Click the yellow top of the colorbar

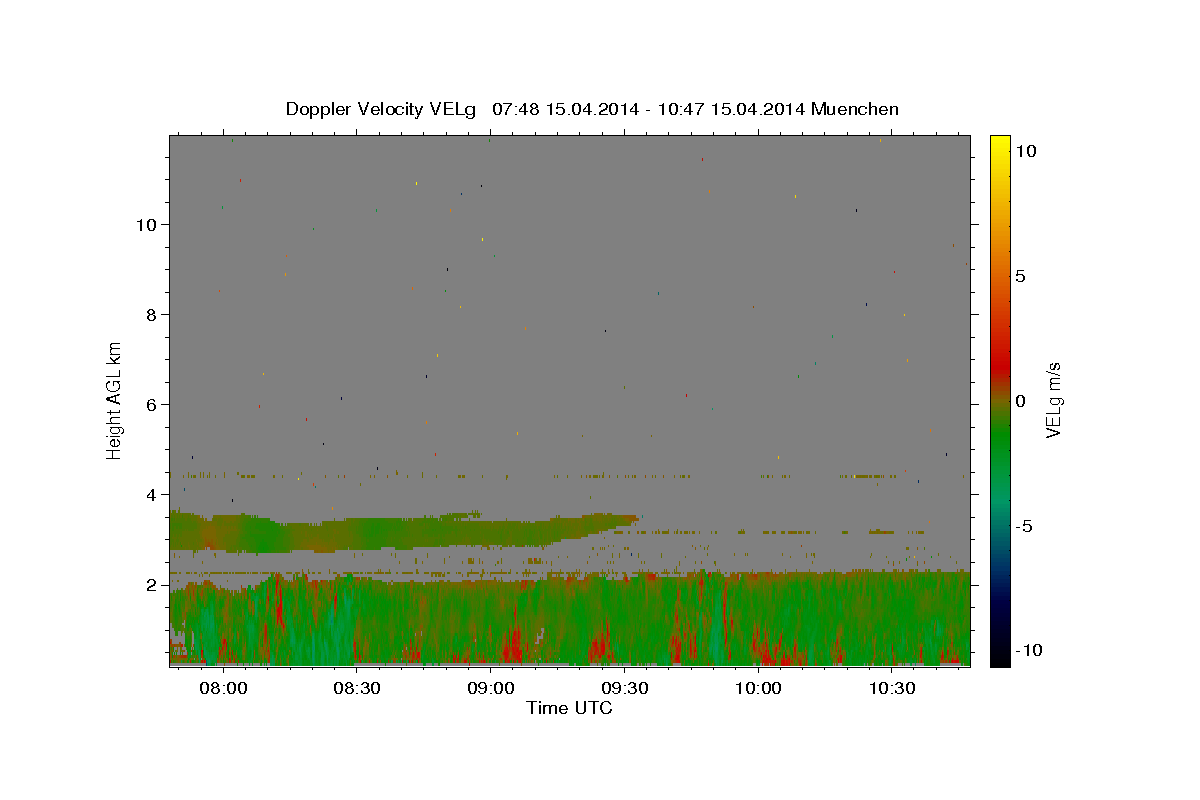coord(999,142)
